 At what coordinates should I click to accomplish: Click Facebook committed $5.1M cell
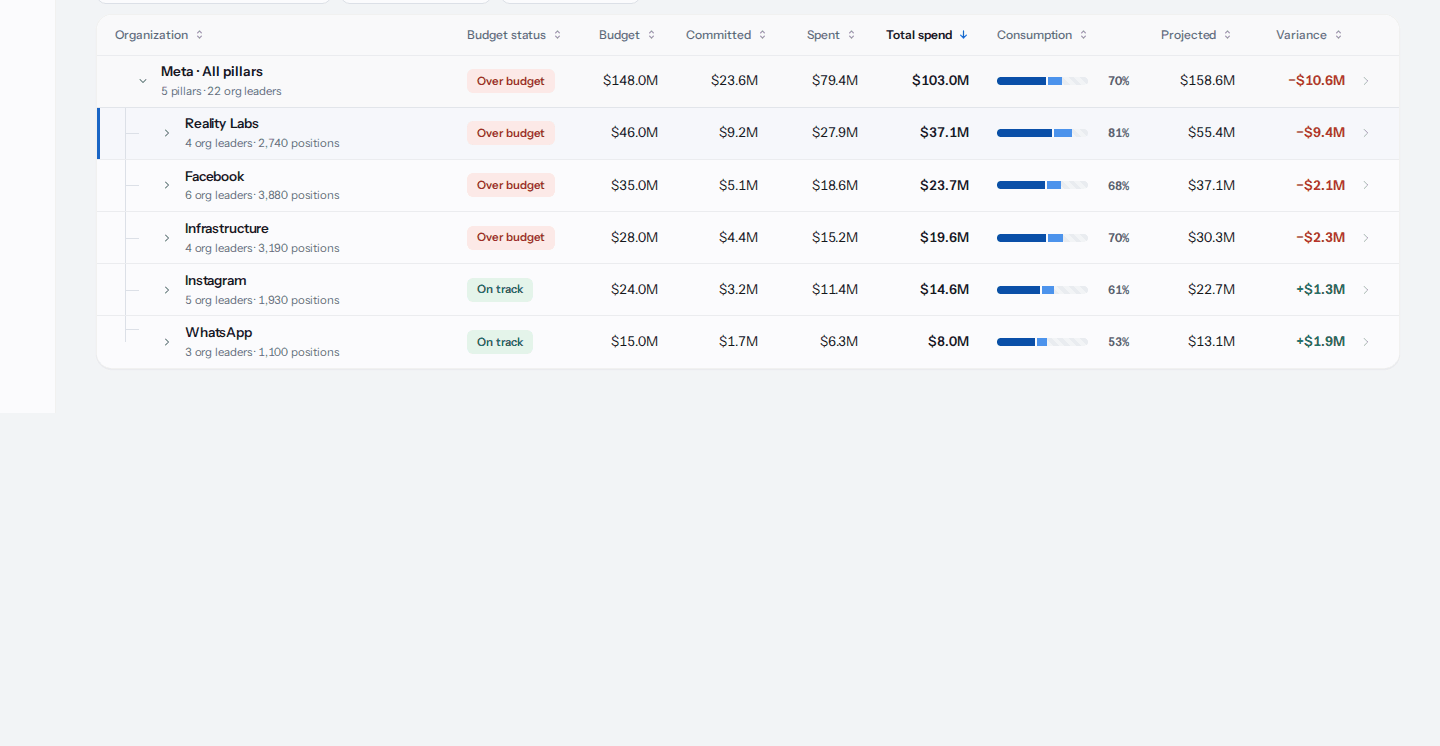coord(738,185)
